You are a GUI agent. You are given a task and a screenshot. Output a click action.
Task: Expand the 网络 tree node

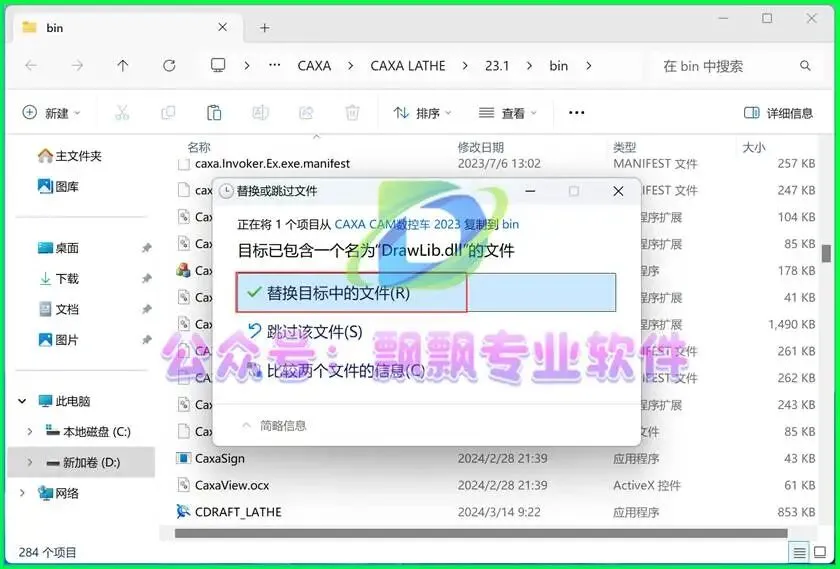coord(22,492)
